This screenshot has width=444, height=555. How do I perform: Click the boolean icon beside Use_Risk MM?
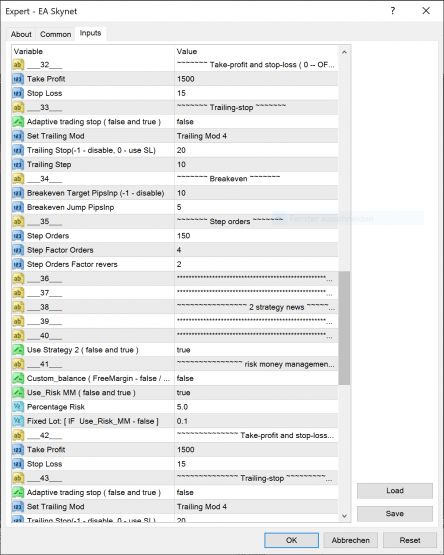18,393
